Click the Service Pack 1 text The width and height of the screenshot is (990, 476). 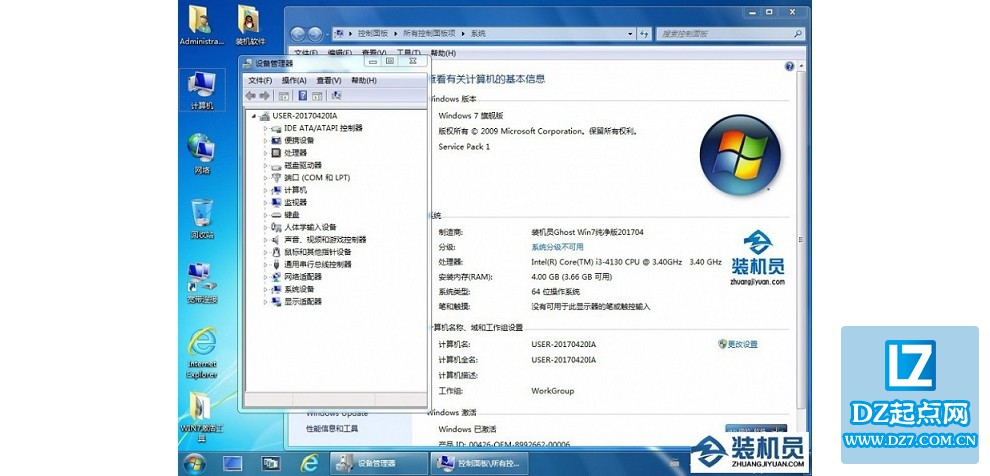tap(464, 146)
